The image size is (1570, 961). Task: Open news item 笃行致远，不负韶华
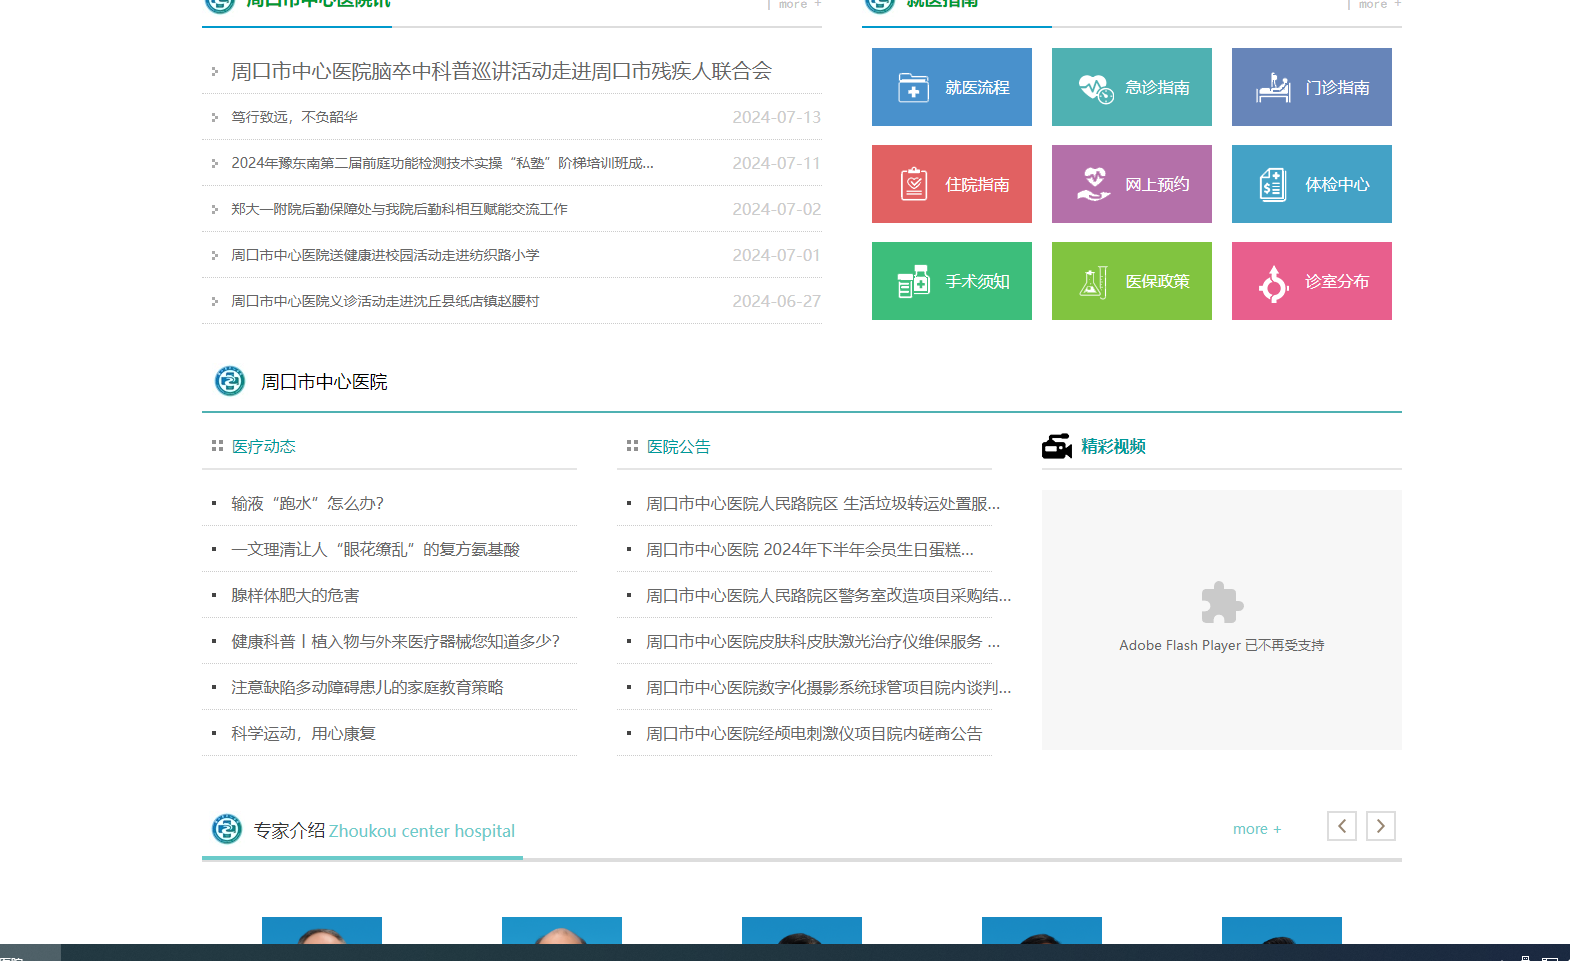point(294,117)
